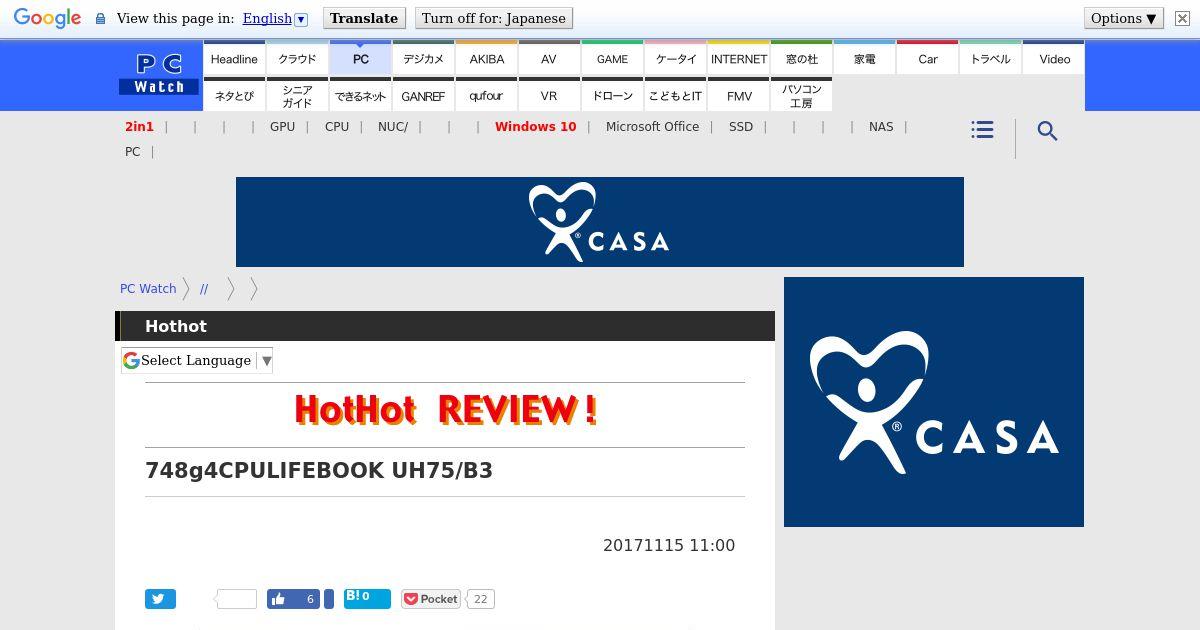Click the GPU topic link
The height and width of the screenshot is (630, 1200).
click(282, 126)
